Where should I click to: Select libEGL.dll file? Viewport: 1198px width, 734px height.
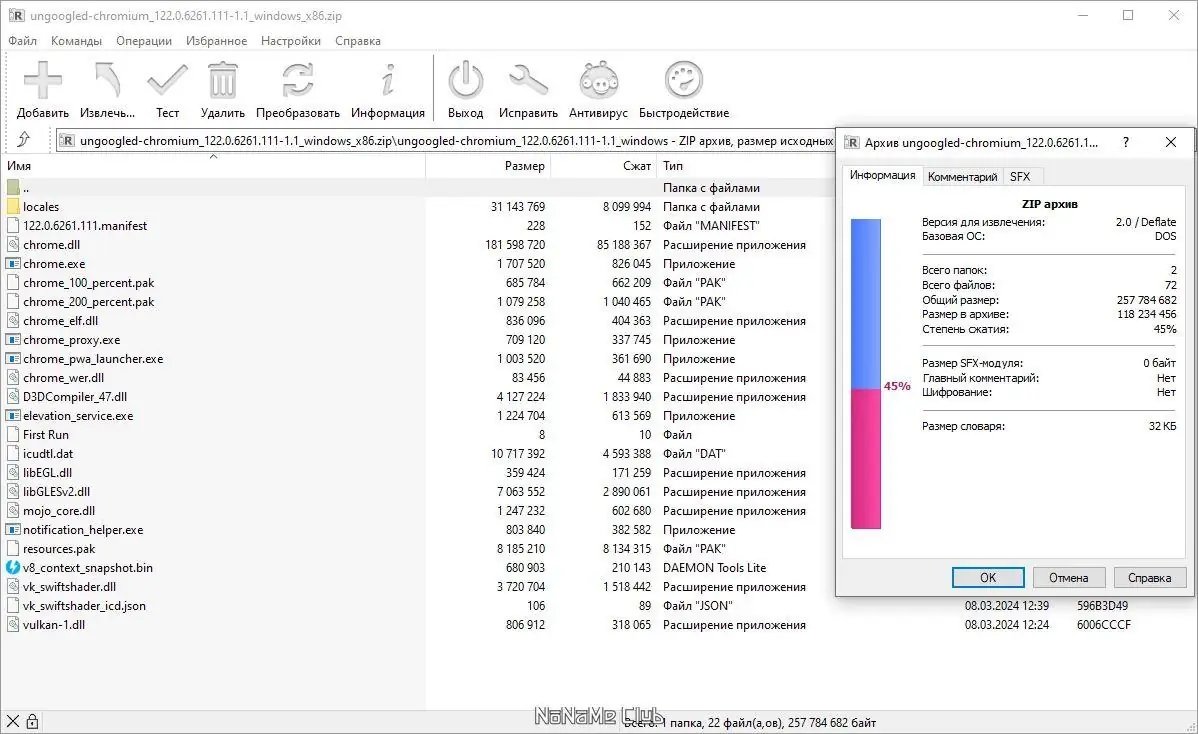click(47, 473)
